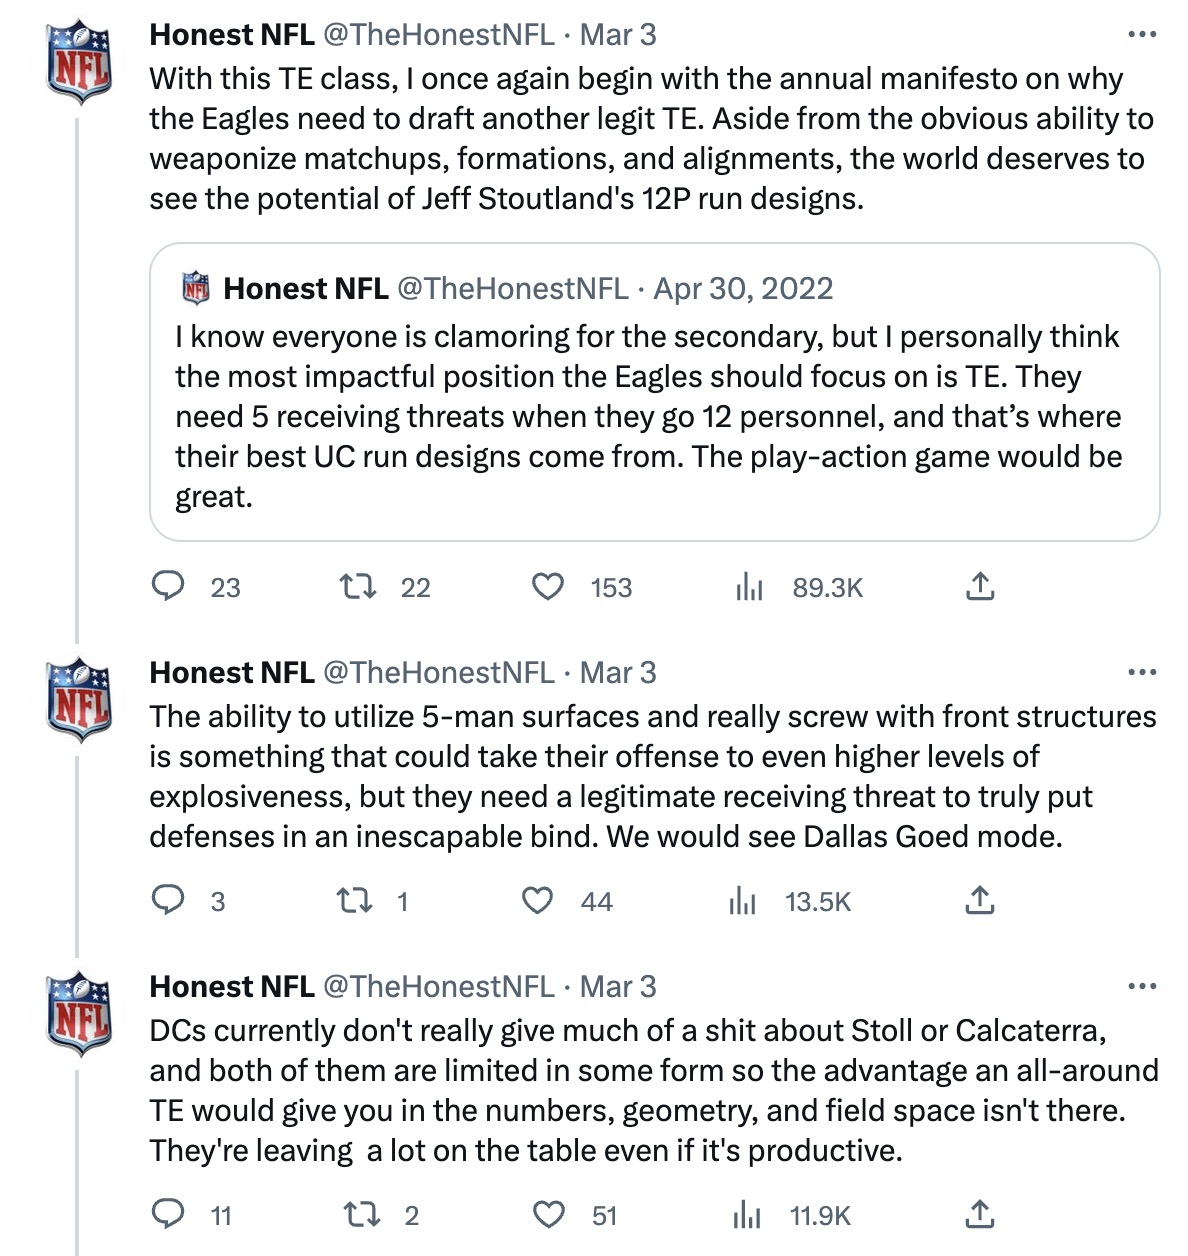Like the first tweet with 153 likes

tap(547, 586)
